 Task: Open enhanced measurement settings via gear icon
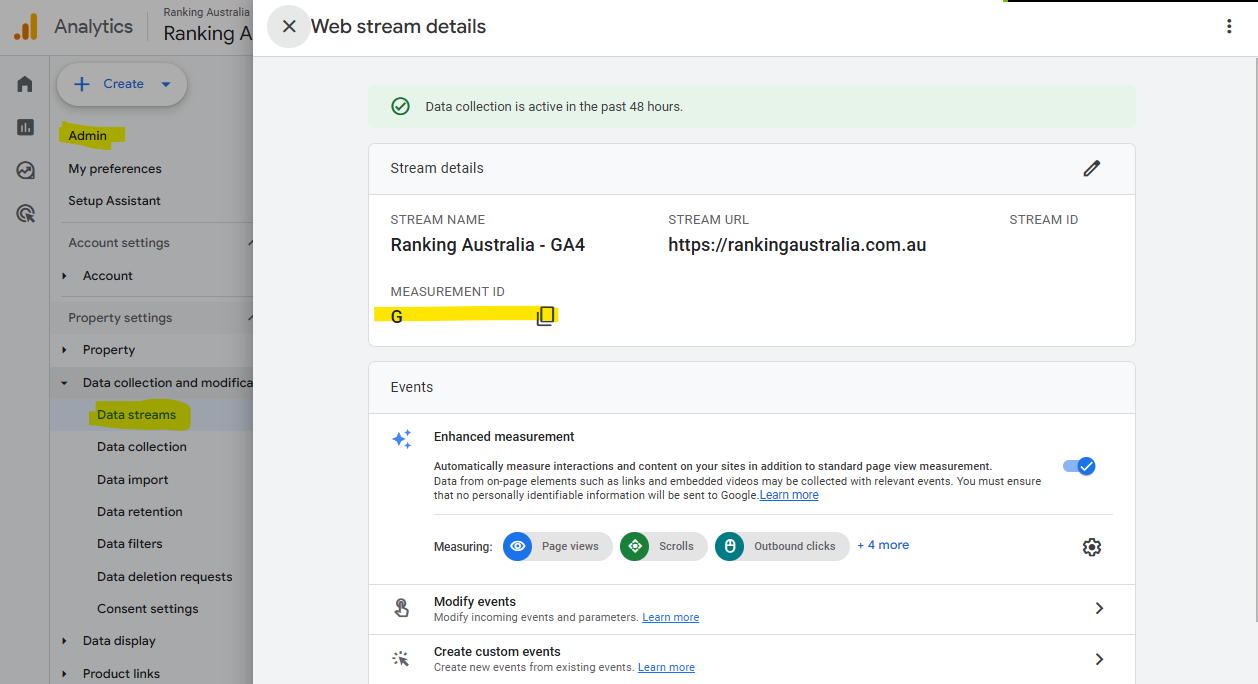click(x=1092, y=547)
